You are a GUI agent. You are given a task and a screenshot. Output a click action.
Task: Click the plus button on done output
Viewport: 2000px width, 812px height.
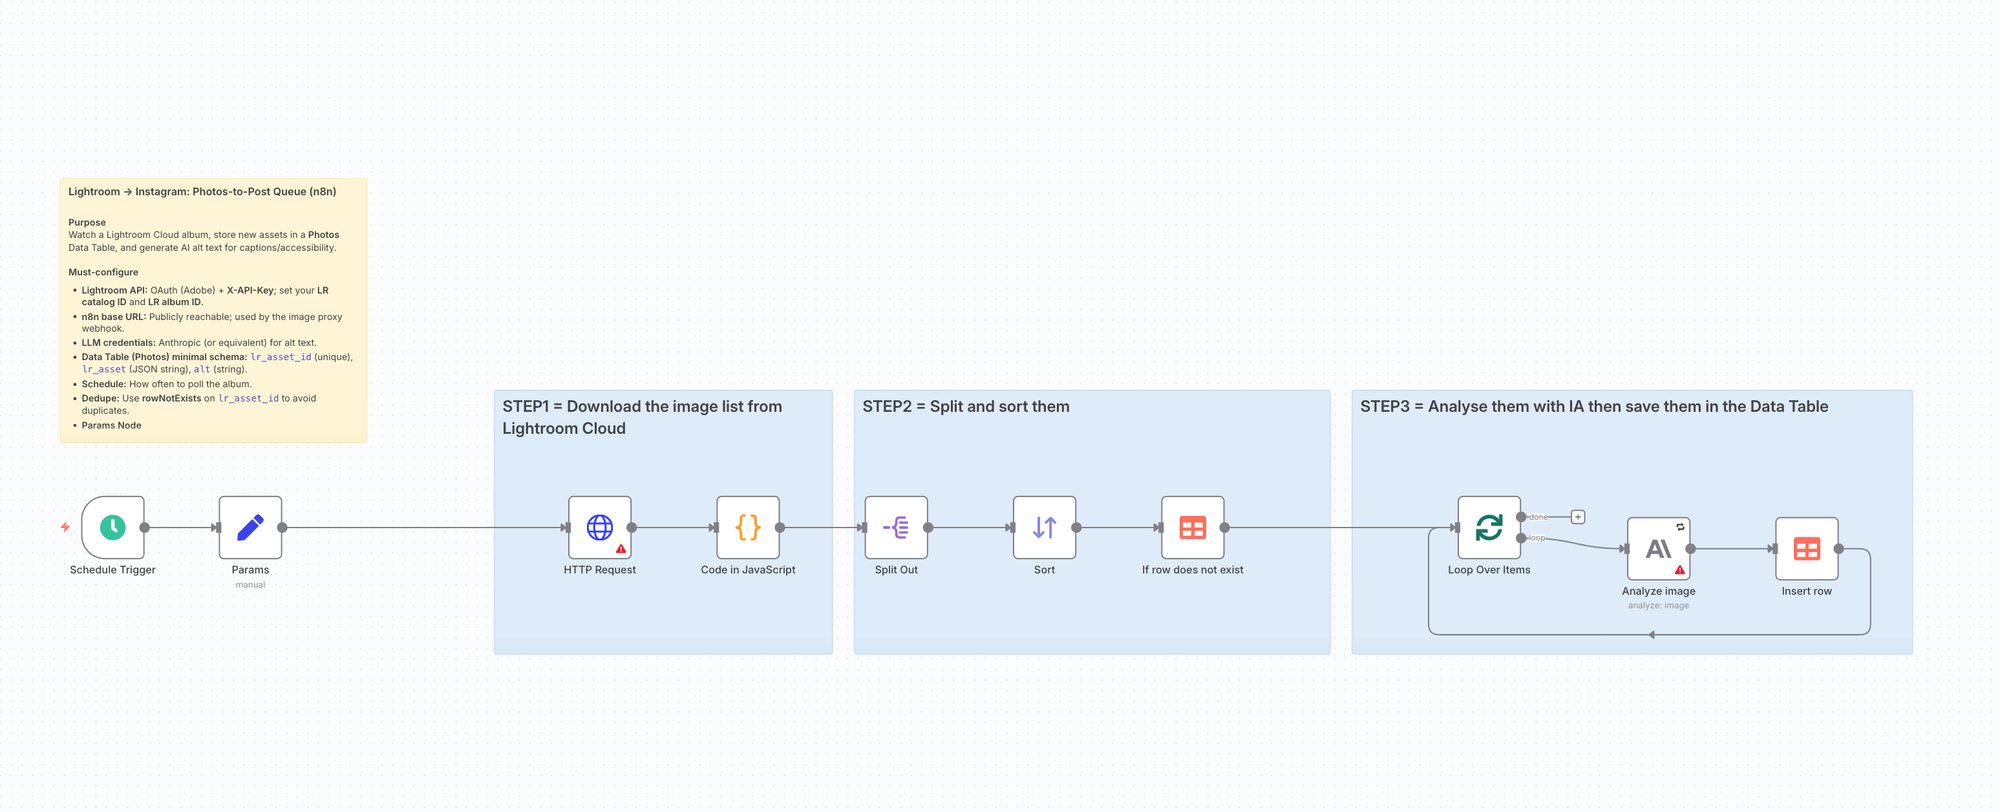1578,517
